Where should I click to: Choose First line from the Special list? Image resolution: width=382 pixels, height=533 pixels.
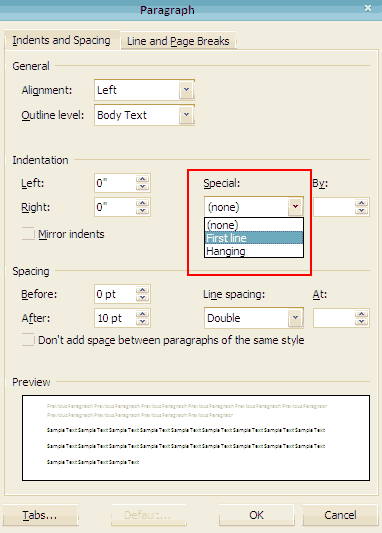pos(254,238)
